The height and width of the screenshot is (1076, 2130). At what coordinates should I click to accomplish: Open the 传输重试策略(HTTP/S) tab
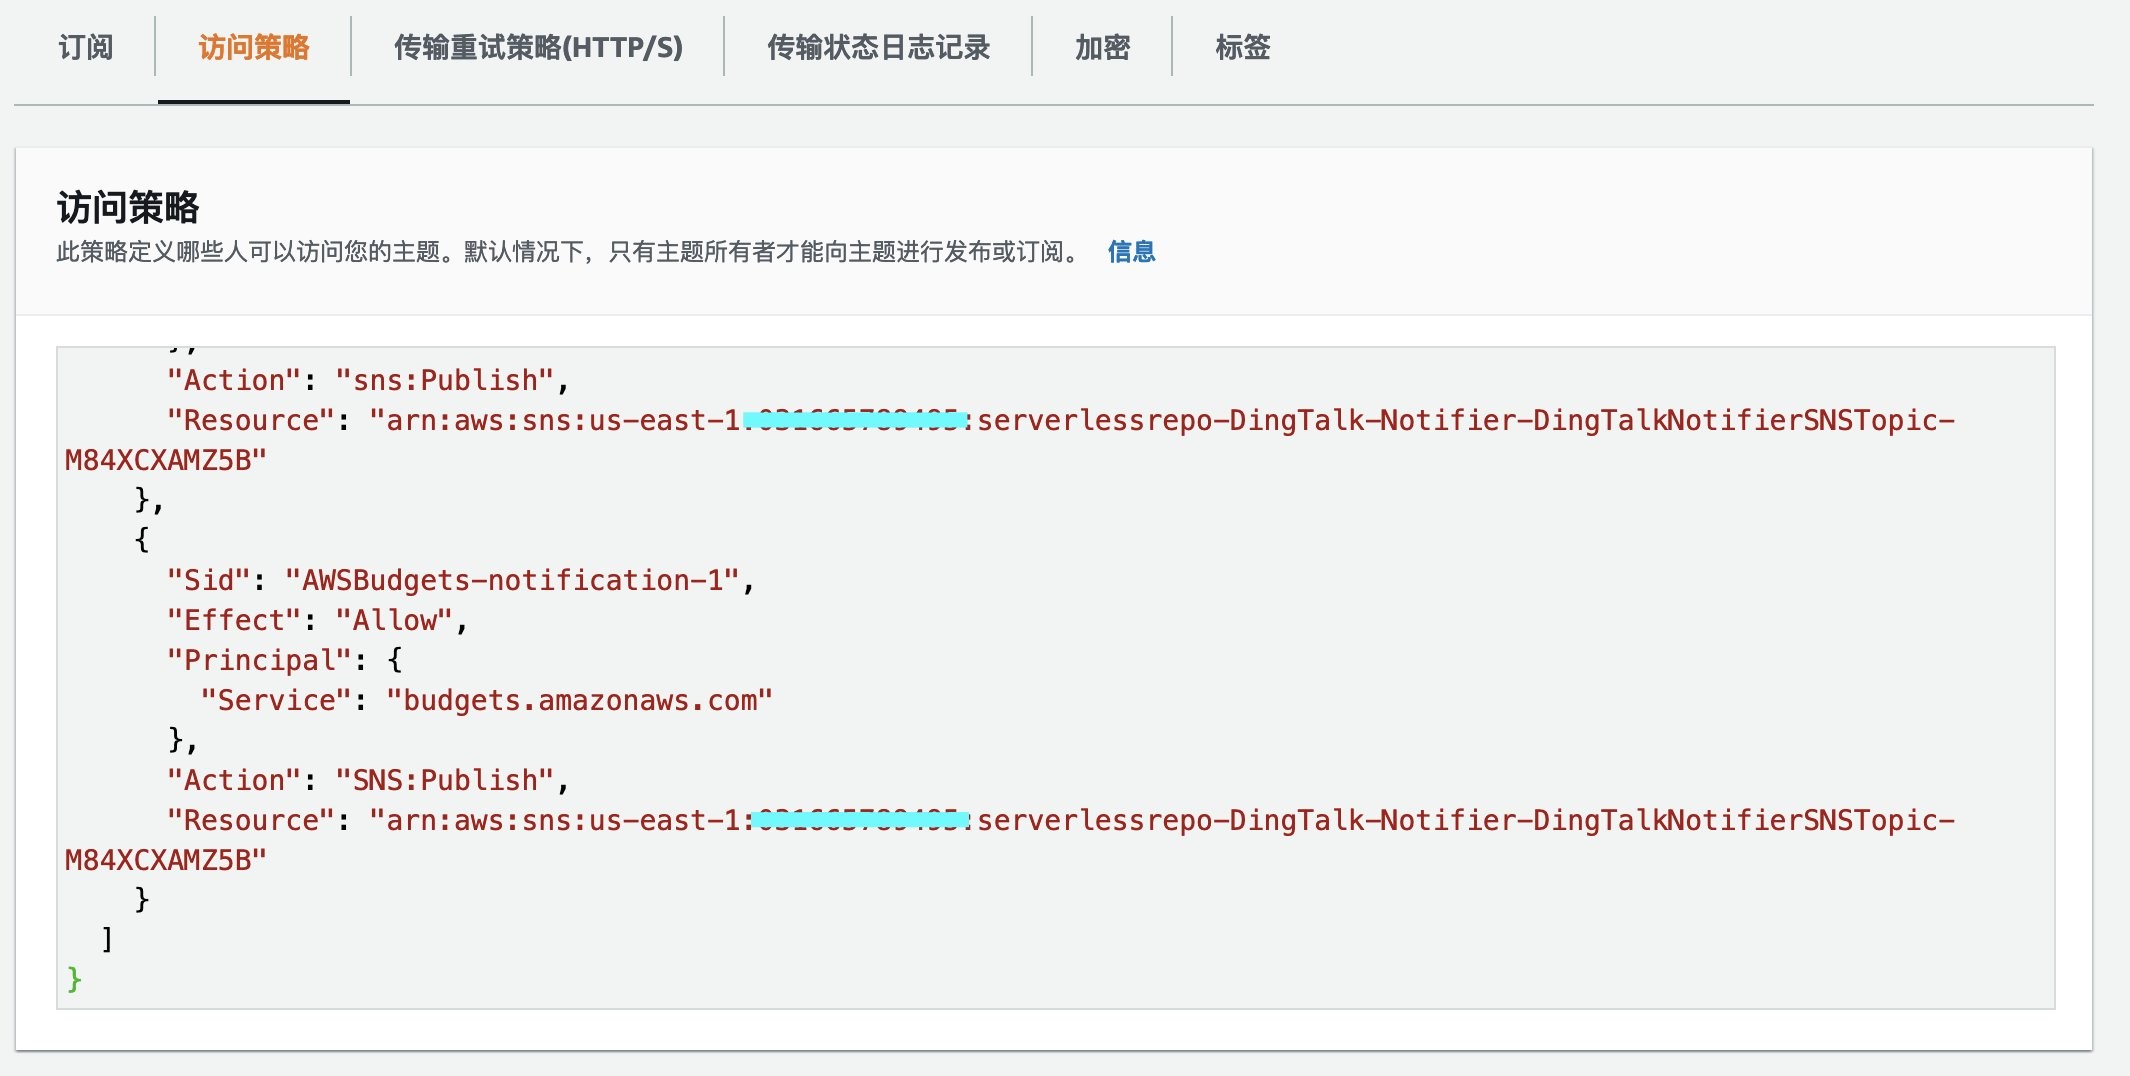tap(538, 47)
